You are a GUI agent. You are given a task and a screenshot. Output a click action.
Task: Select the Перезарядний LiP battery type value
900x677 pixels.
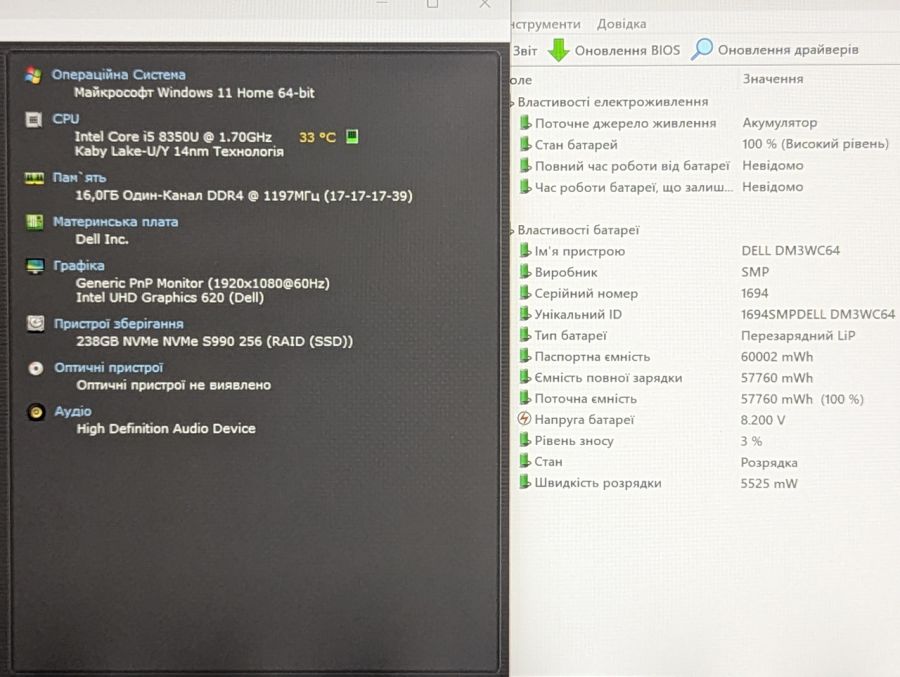[x=798, y=335]
